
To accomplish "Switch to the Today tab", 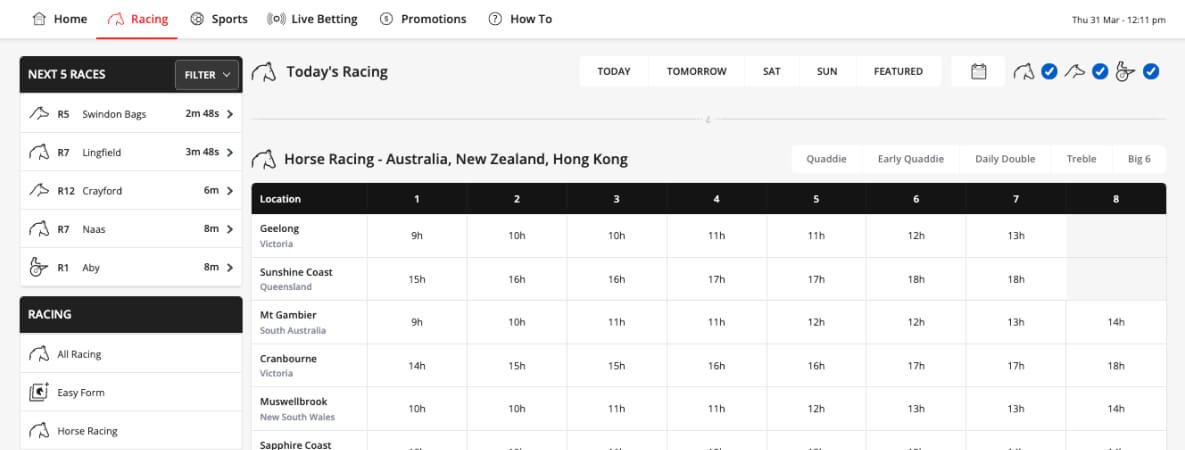I will 614,71.
